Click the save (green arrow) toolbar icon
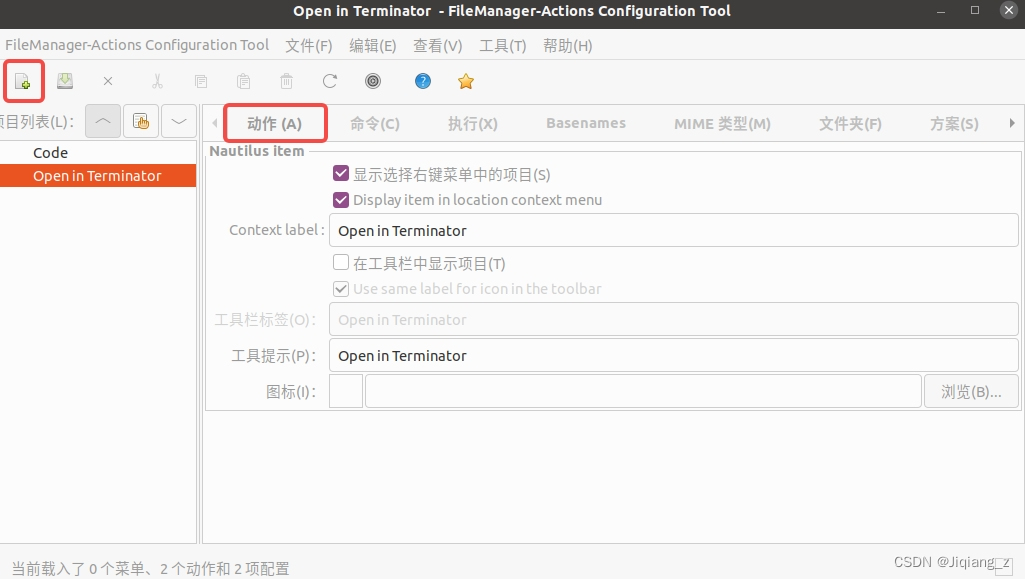Viewport: 1025px width, 579px height. (64, 81)
